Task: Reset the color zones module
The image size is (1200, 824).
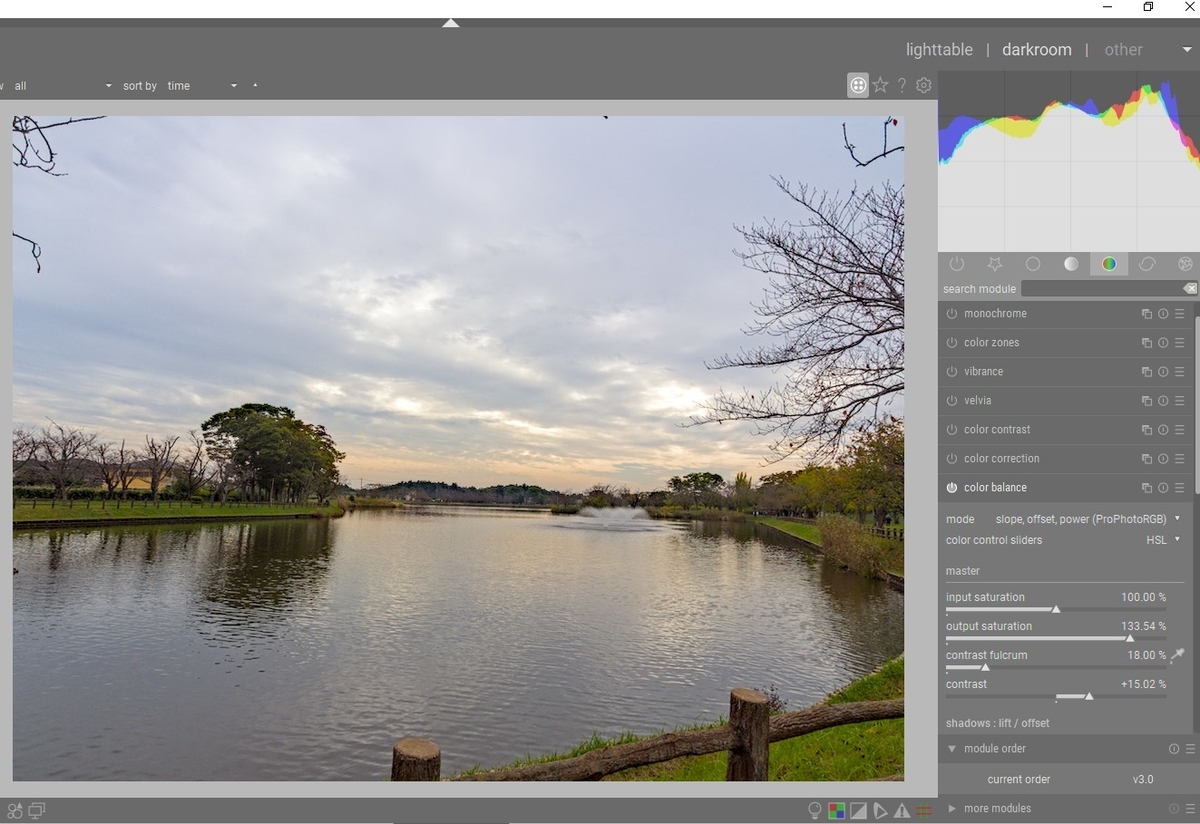Action: pyautogui.click(x=1163, y=343)
